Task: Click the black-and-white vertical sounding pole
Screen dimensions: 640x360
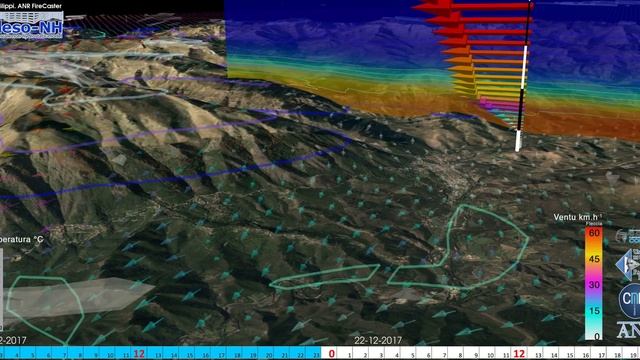Action: (524, 76)
